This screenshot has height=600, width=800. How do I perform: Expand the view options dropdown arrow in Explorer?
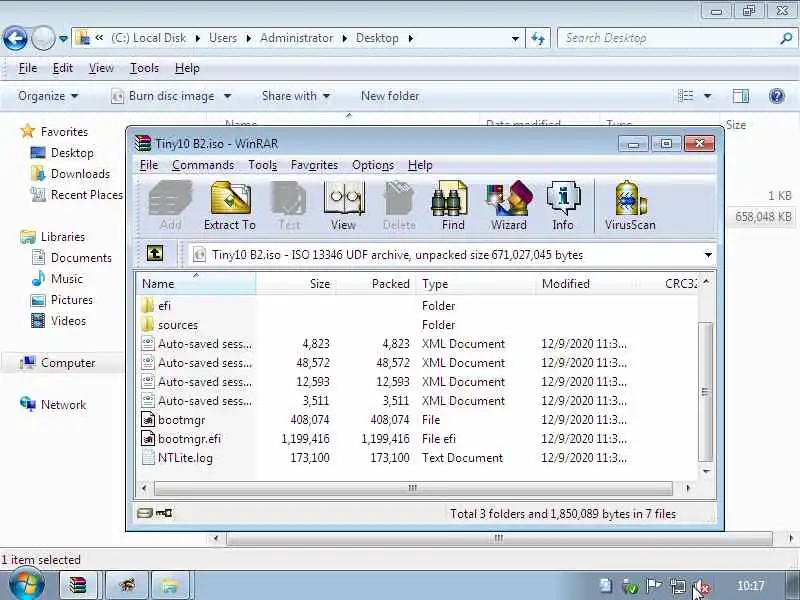[708, 96]
